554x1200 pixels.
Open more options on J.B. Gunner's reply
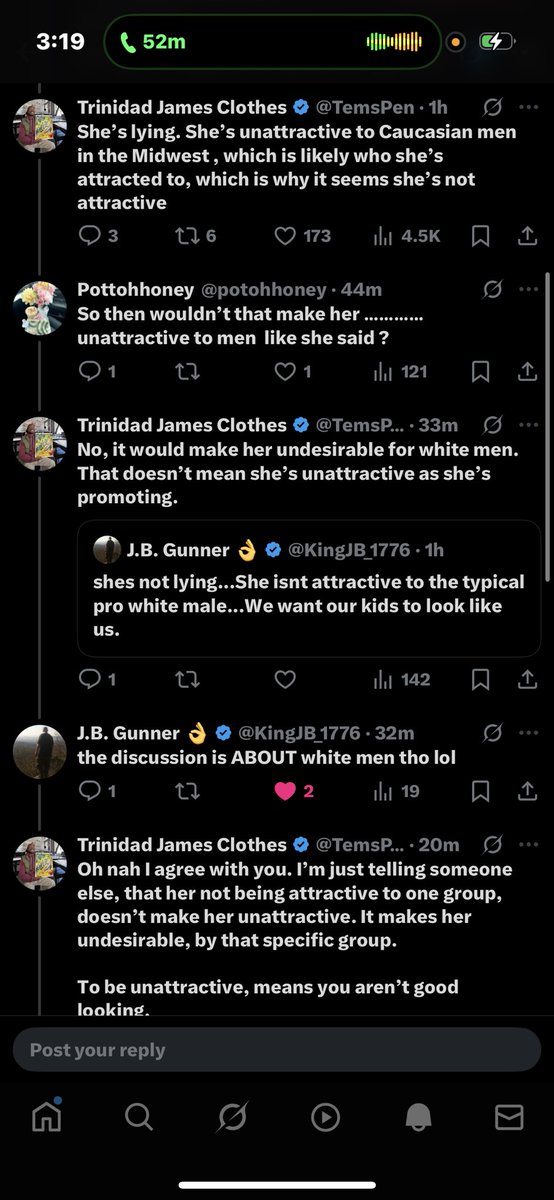tap(528, 733)
